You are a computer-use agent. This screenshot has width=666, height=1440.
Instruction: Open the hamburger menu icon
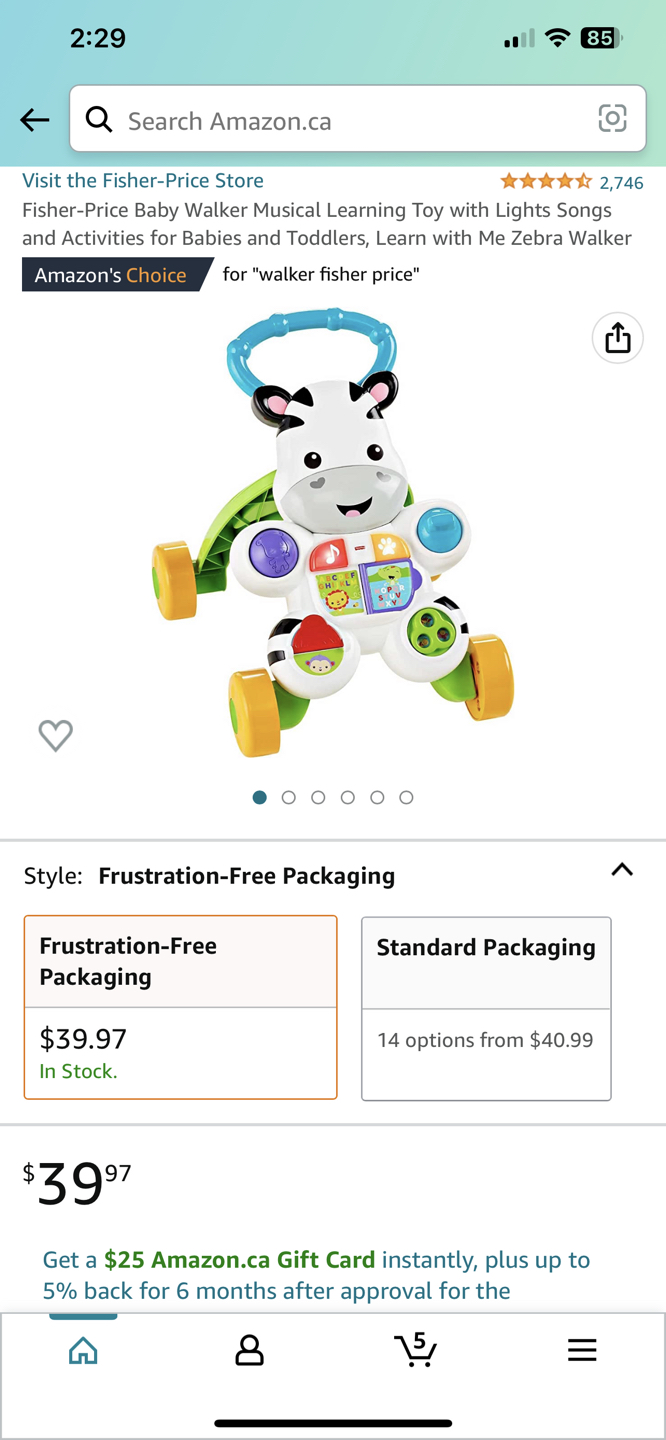click(582, 1350)
